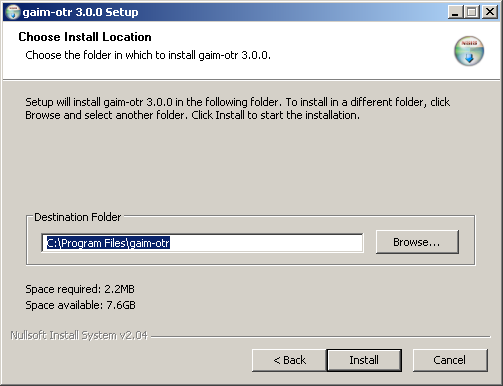Click the 'gaim-otr 3.0.0 Setup' window title

coord(80,12)
